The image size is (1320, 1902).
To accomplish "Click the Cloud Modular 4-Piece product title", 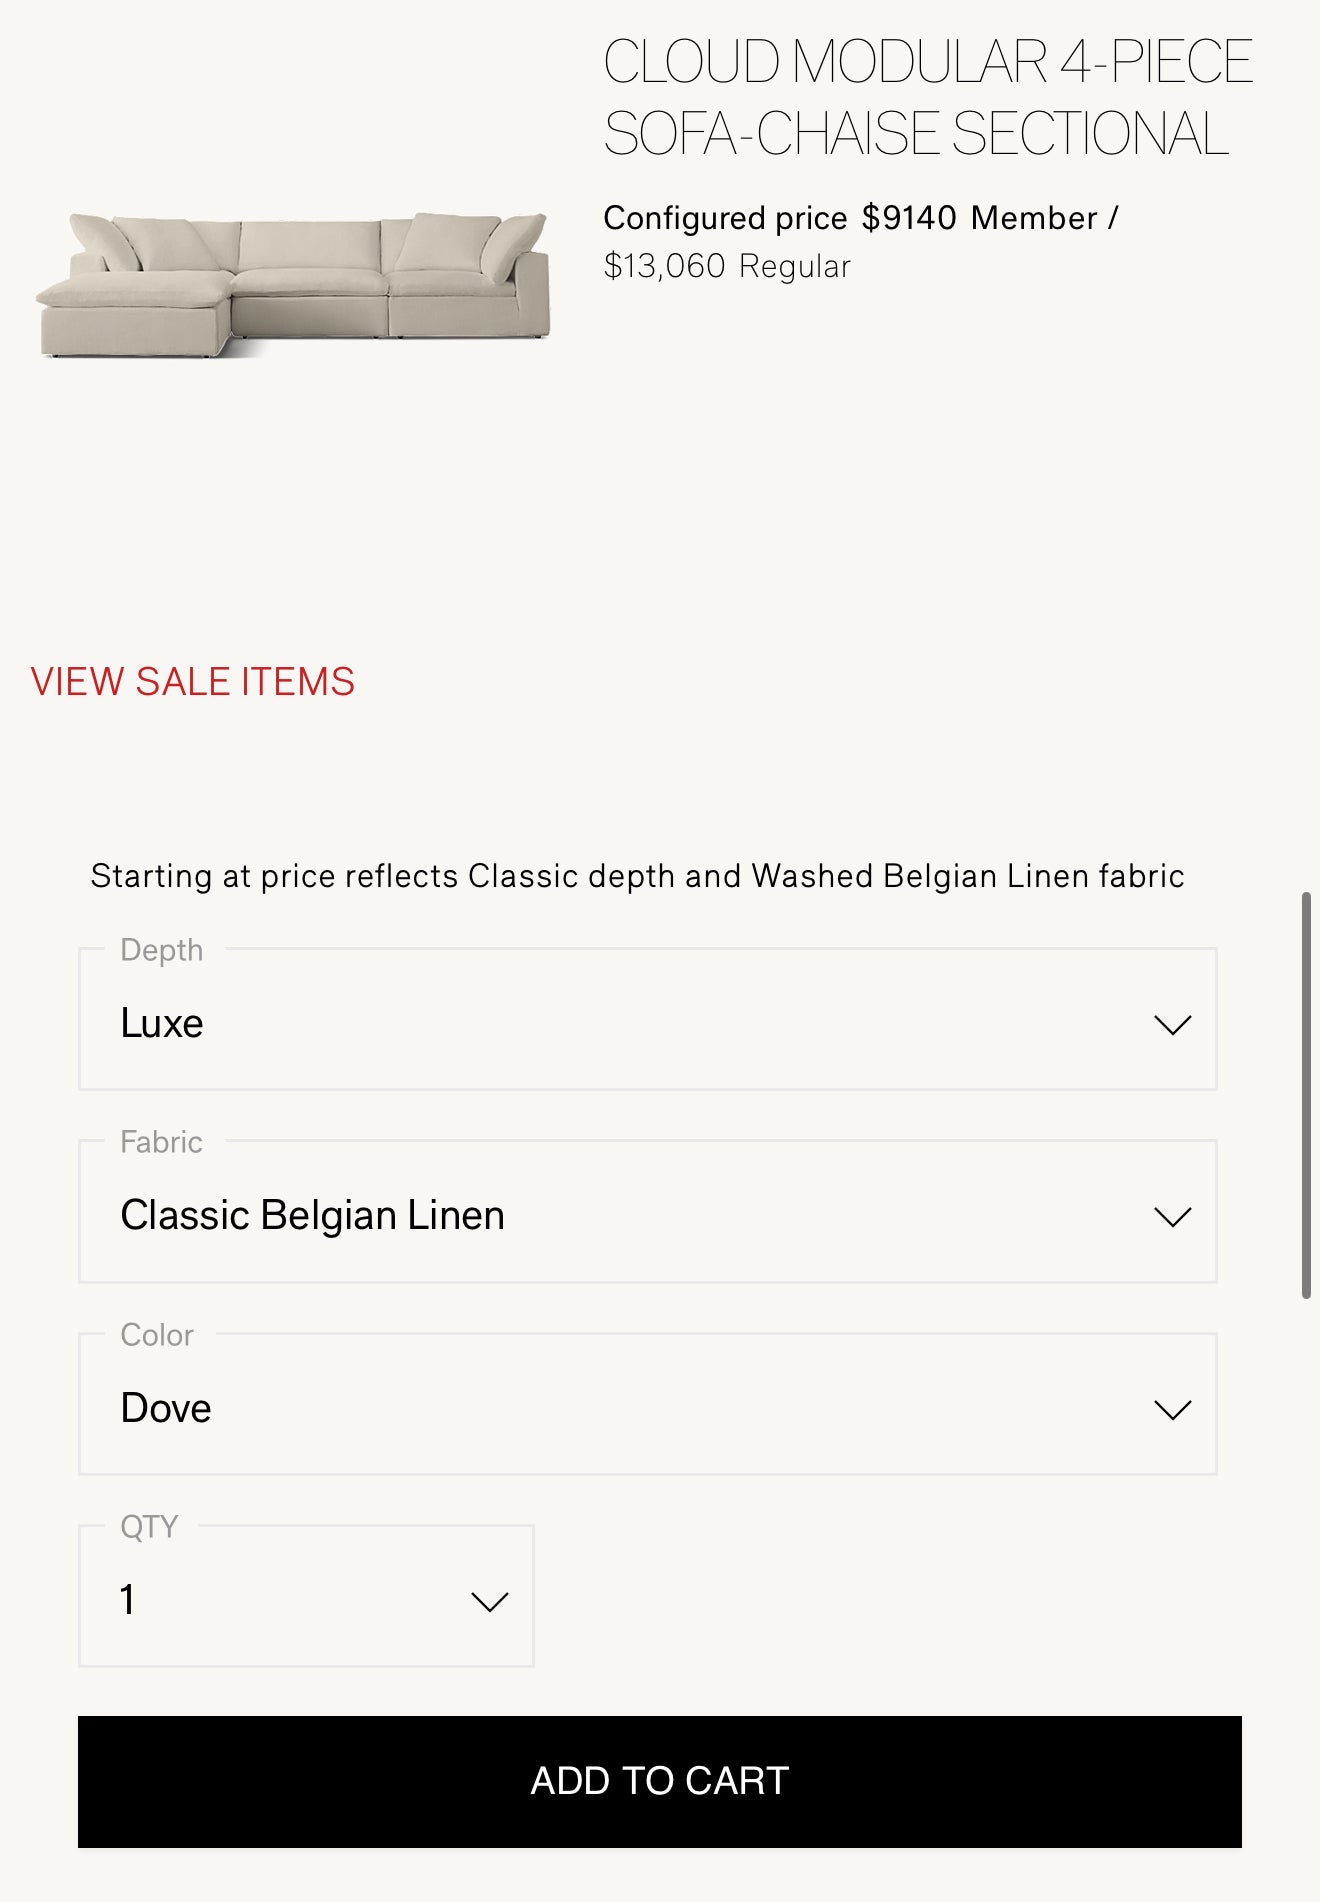I will click(926, 98).
